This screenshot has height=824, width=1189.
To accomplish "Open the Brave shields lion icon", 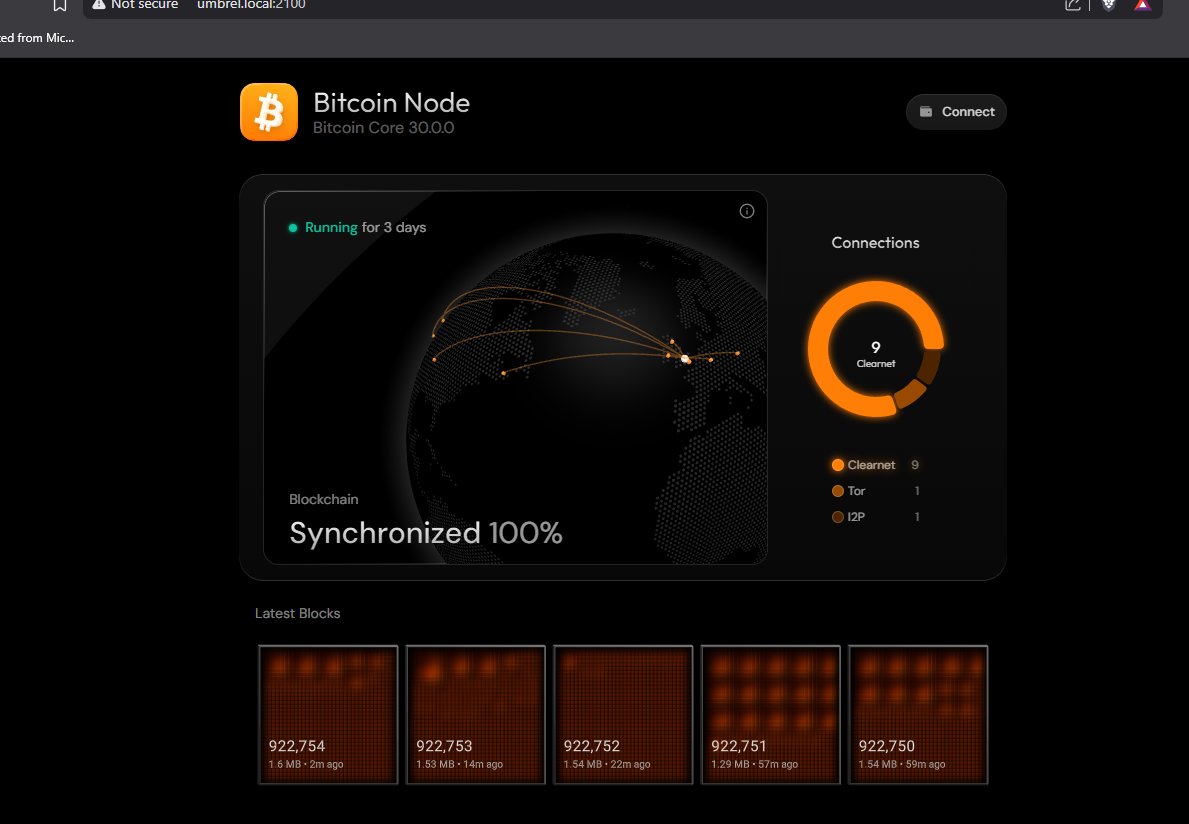I will point(1109,5).
